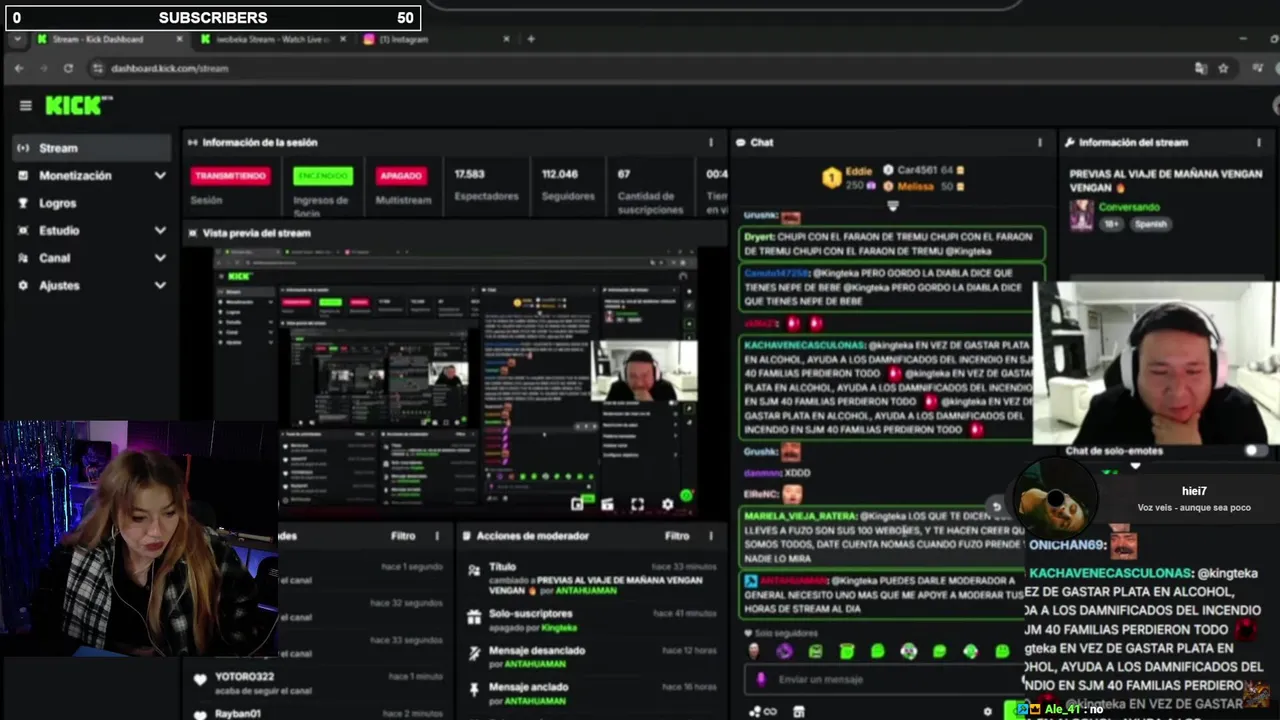The width and height of the screenshot is (1280, 720).
Task: Click the points infinity icon below chat
Action: 762,712
